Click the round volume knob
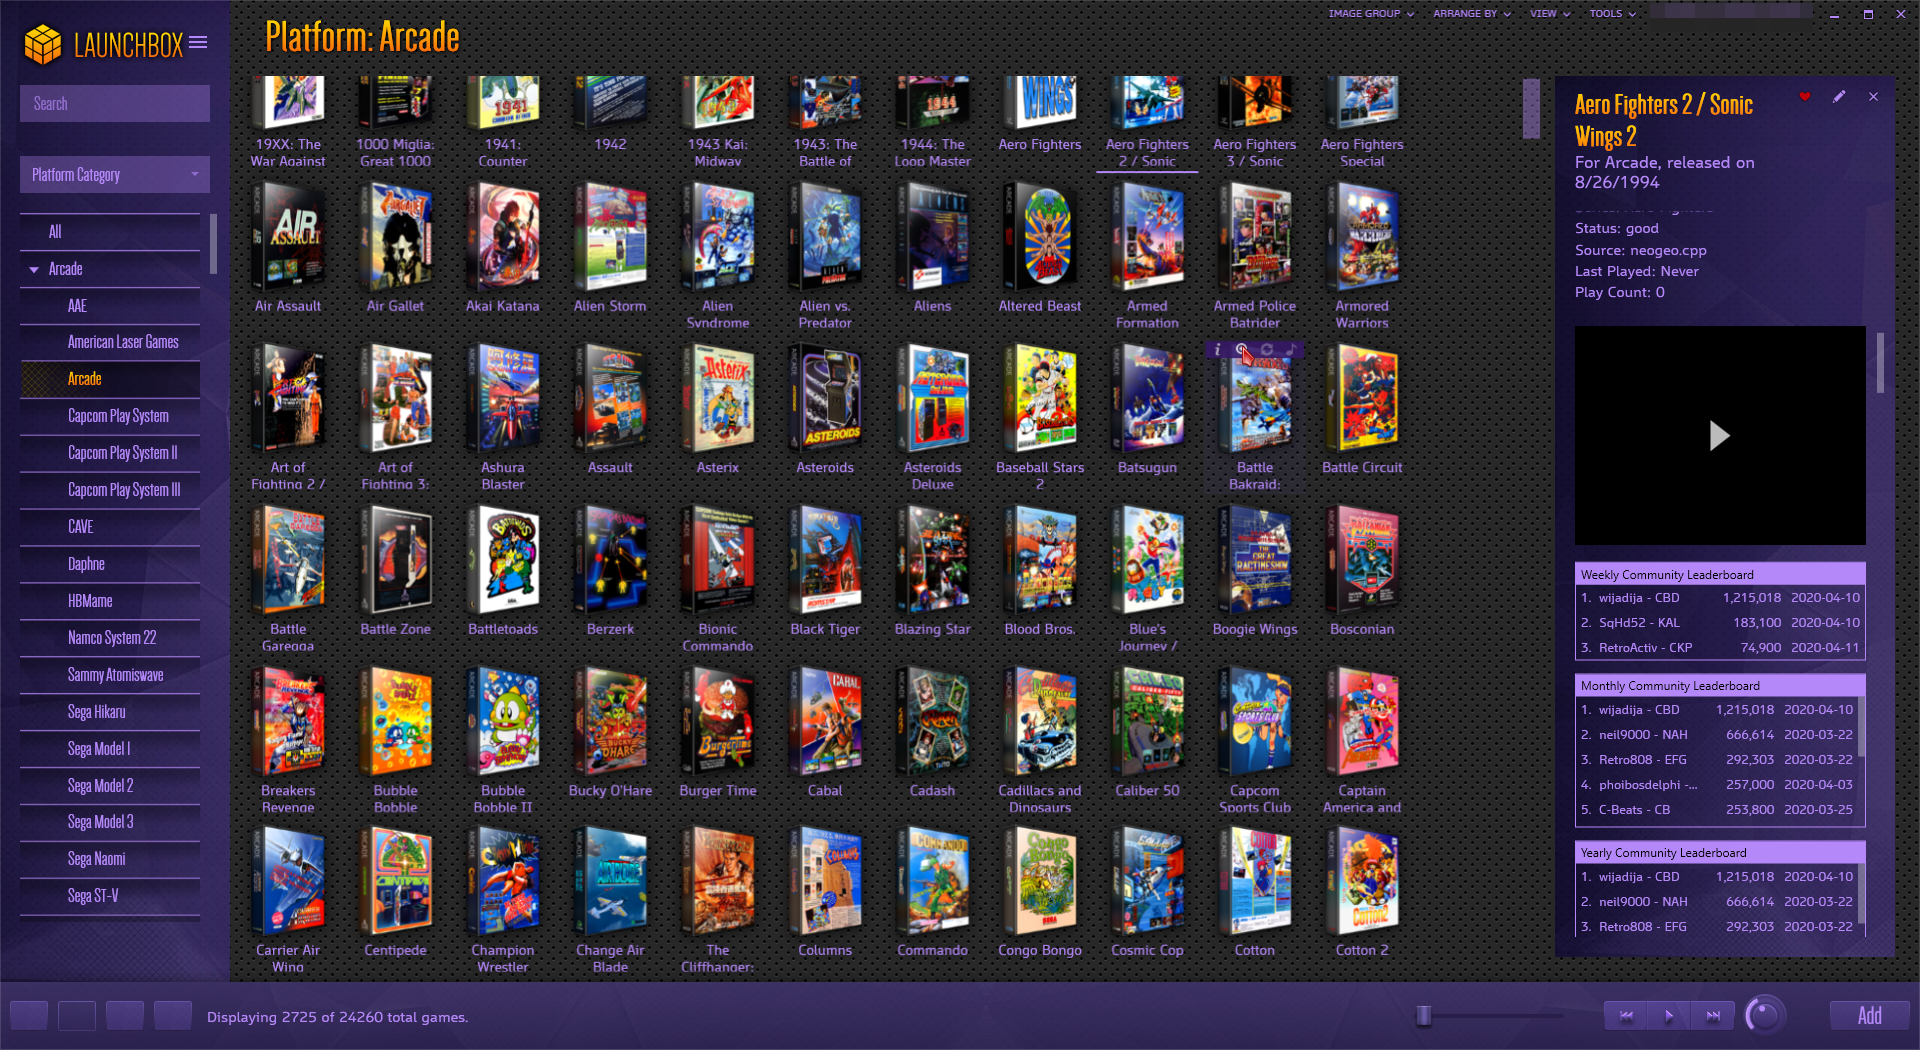1920x1050 pixels. pos(1764,1015)
